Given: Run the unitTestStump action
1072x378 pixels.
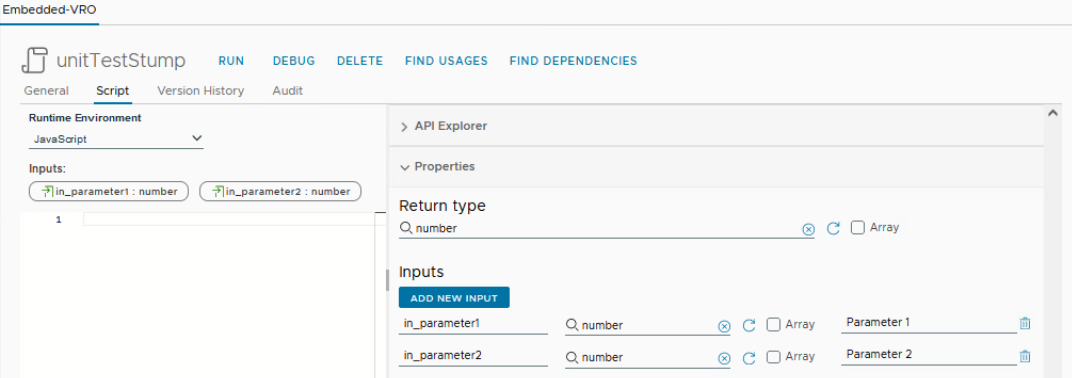Looking at the screenshot, I should (231, 61).
